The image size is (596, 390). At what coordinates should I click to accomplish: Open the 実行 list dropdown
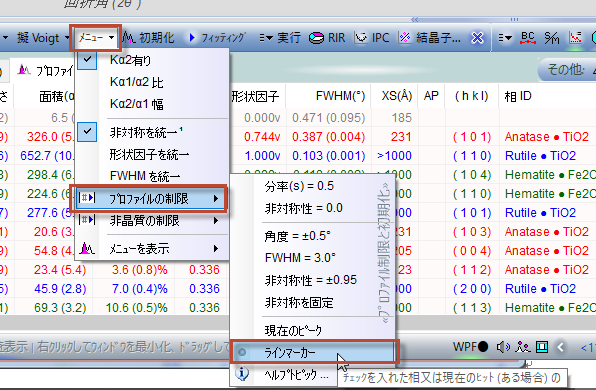click(280, 38)
